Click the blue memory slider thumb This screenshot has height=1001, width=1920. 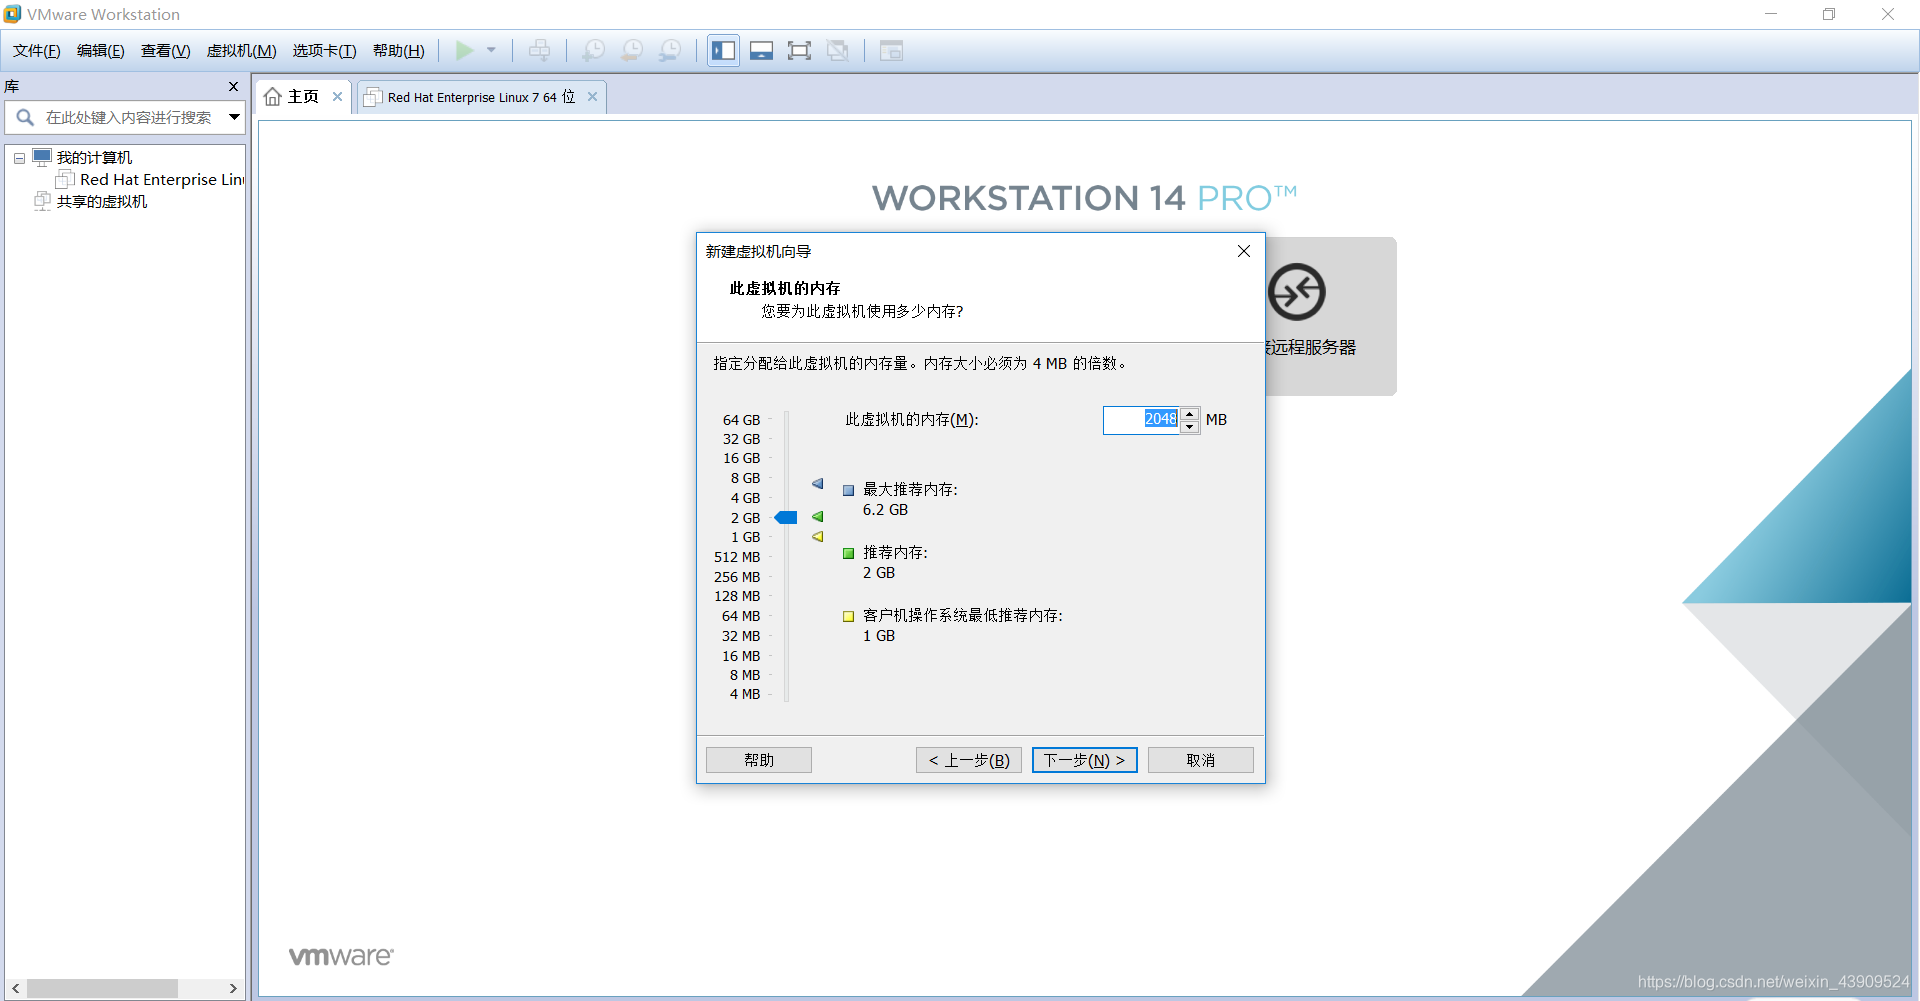(x=786, y=518)
